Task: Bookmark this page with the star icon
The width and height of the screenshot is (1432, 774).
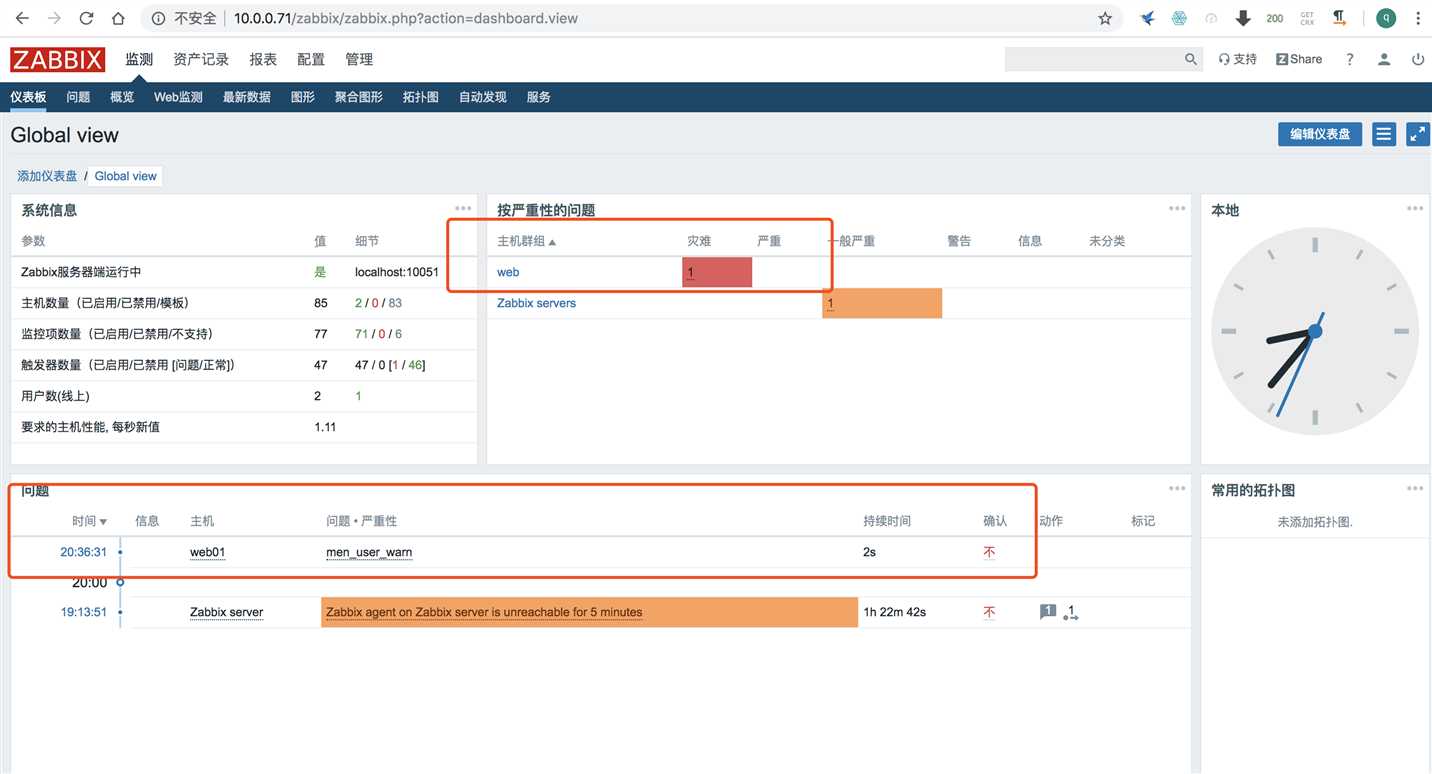Action: 1105,18
